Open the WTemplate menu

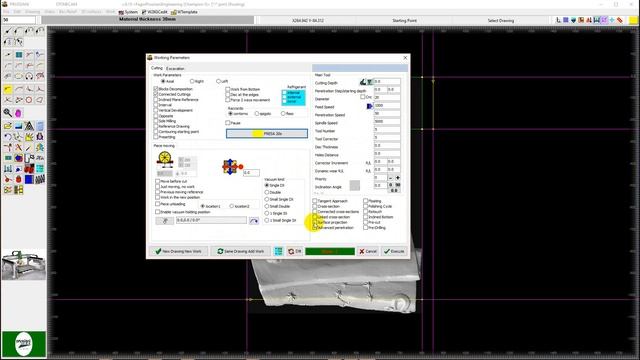point(184,12)
